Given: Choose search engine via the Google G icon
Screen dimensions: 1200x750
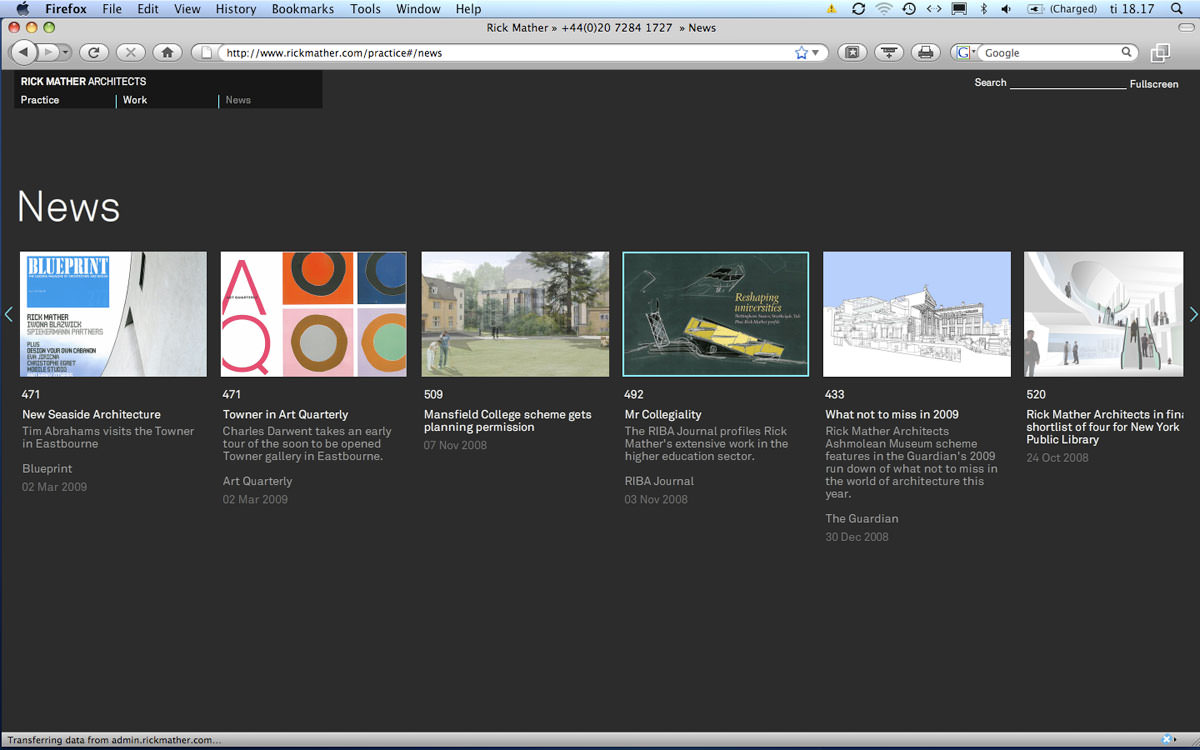Looking at the screenshot, I should point(966,53).
